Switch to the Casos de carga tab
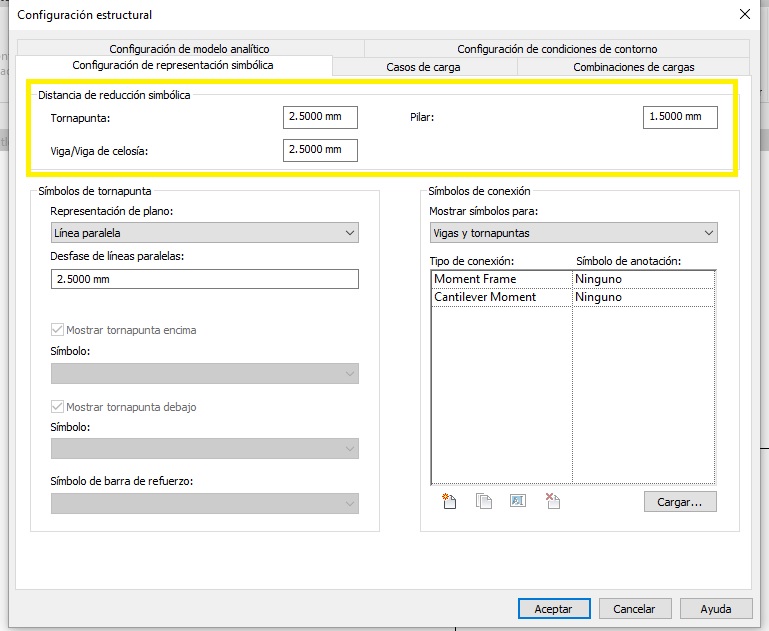This screenshot has height=631, width=769. click(424, 67)
